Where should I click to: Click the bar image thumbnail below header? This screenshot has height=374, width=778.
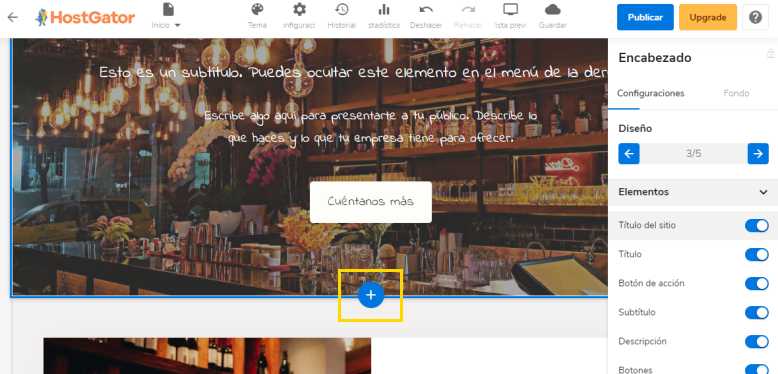tap(207, 356)
